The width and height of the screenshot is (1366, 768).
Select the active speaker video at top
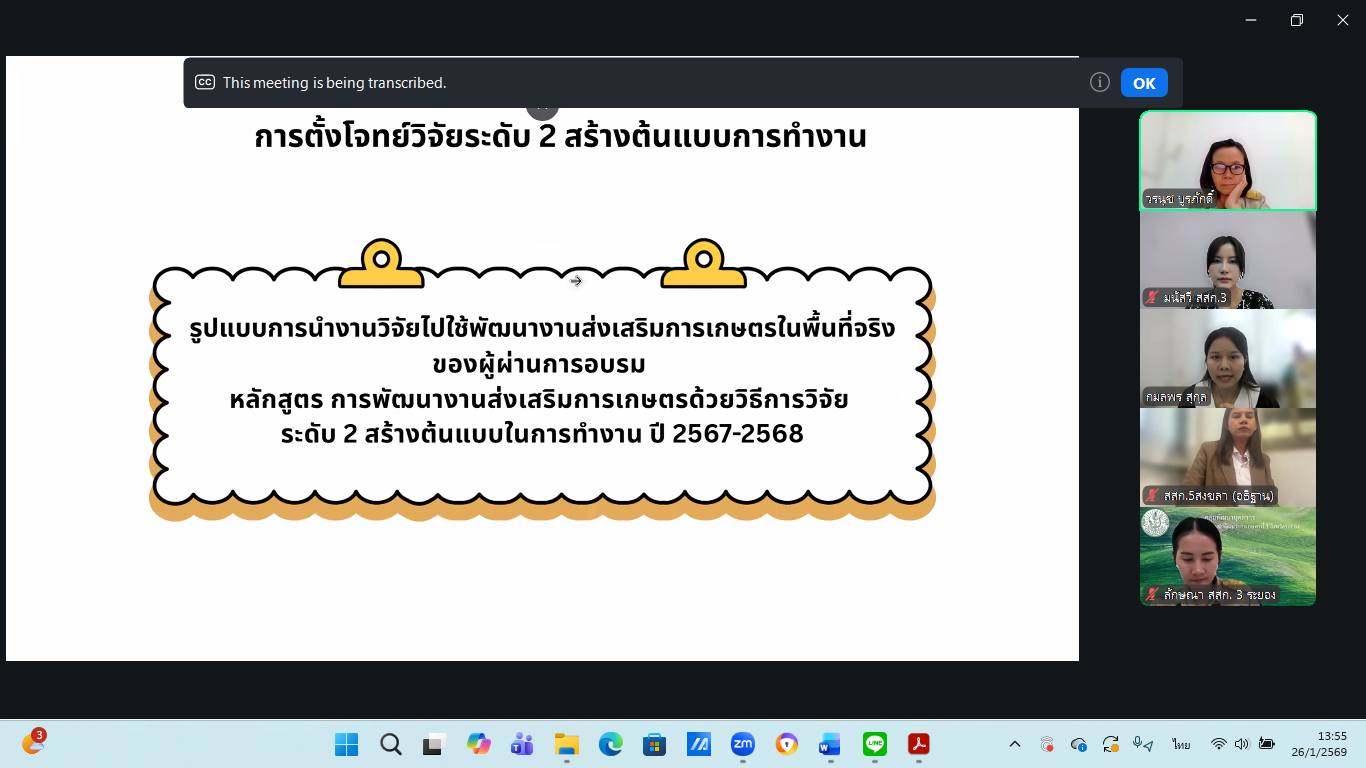pyautogui.click(x=1227, y=160)
